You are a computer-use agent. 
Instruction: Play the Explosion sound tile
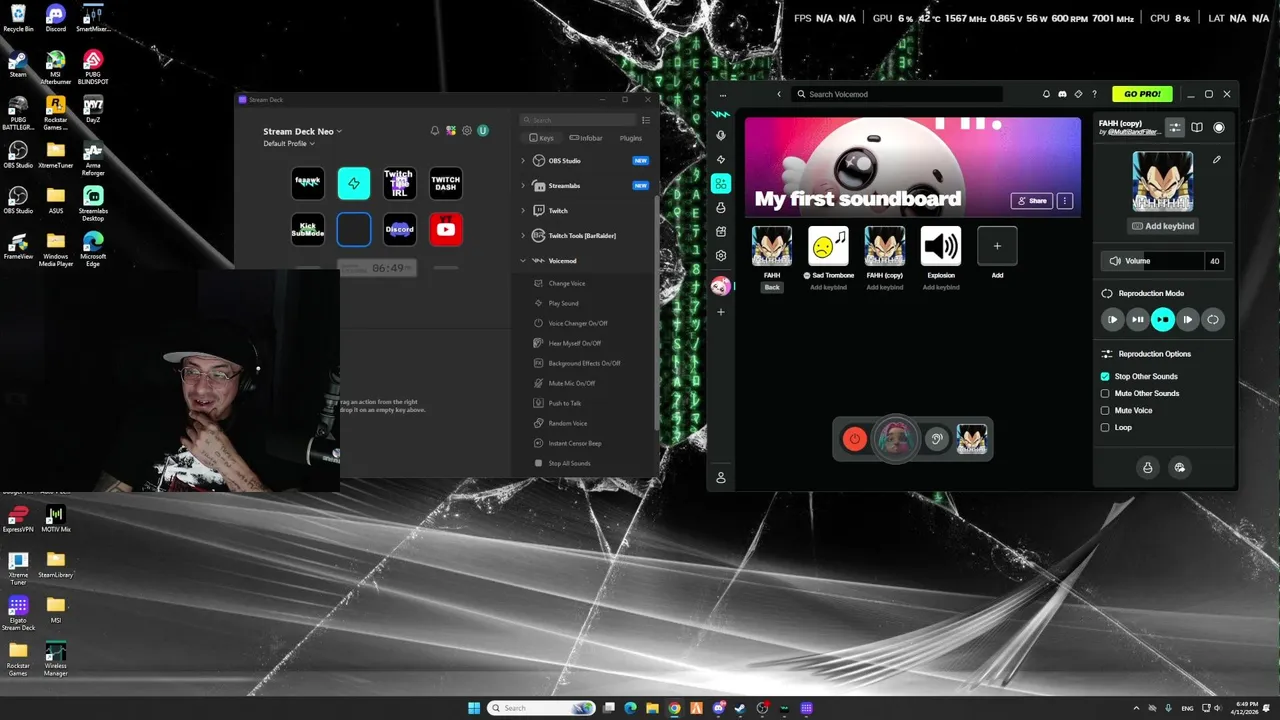click(941, 246)
